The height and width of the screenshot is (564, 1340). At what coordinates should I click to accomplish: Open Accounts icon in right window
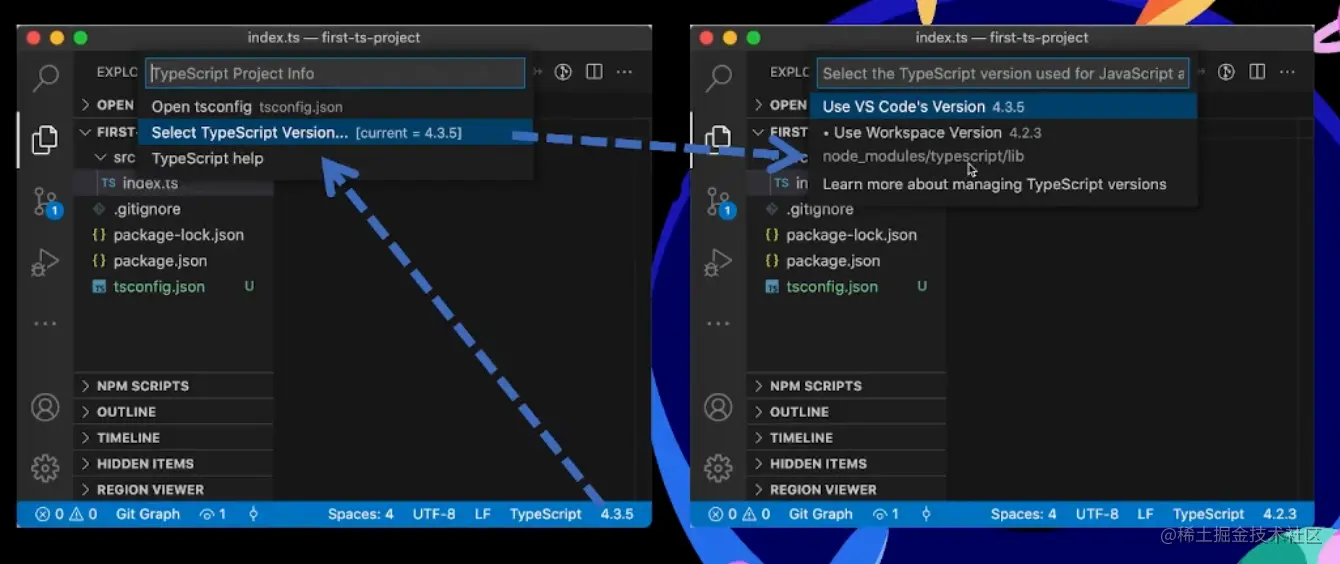(x=718, y=407)
